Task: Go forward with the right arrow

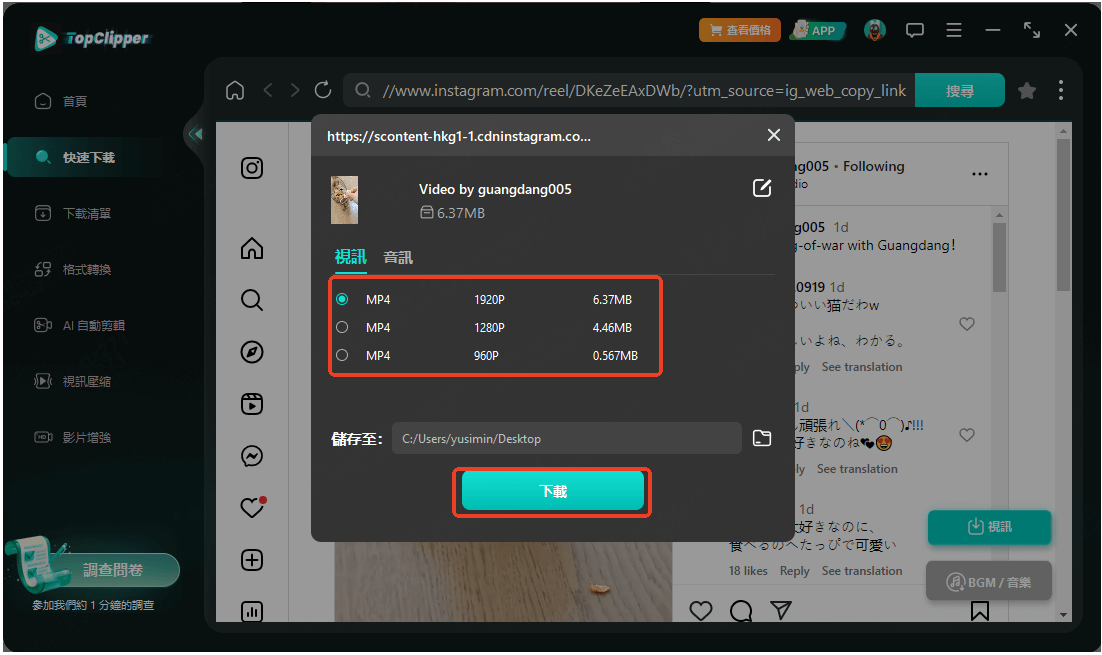Action: tap(294, 90)
